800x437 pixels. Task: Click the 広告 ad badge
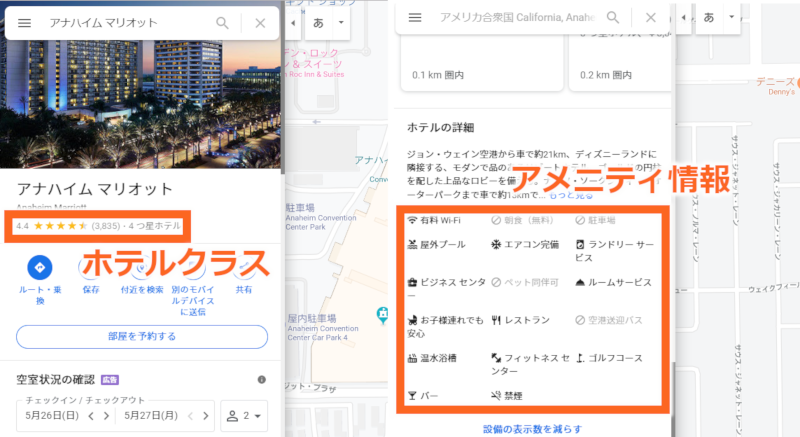(x=110, y=380)
